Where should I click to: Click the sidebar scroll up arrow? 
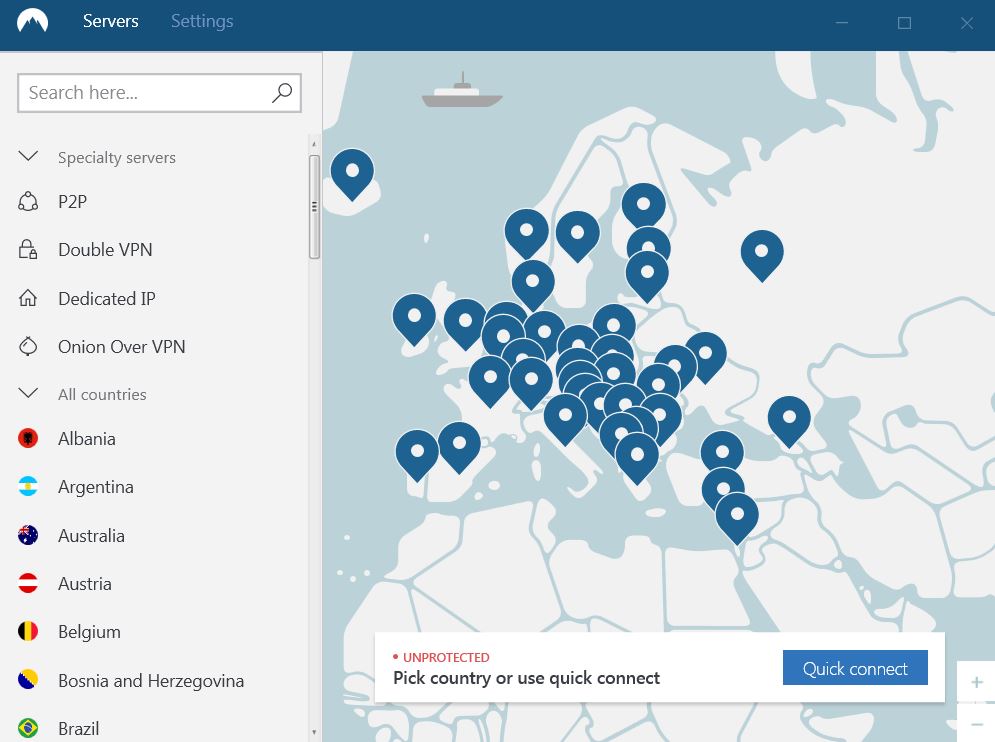tap(314, 145)
